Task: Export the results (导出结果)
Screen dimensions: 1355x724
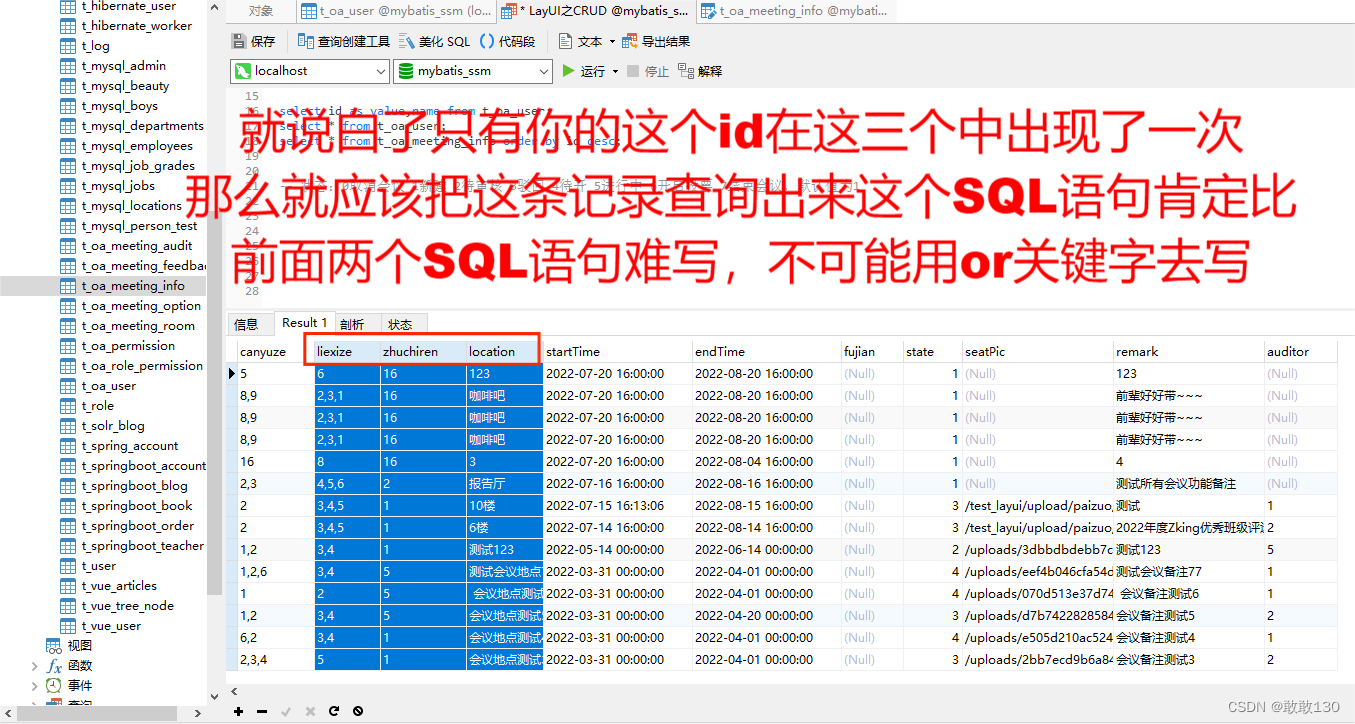Action: [x=656, y=41]
